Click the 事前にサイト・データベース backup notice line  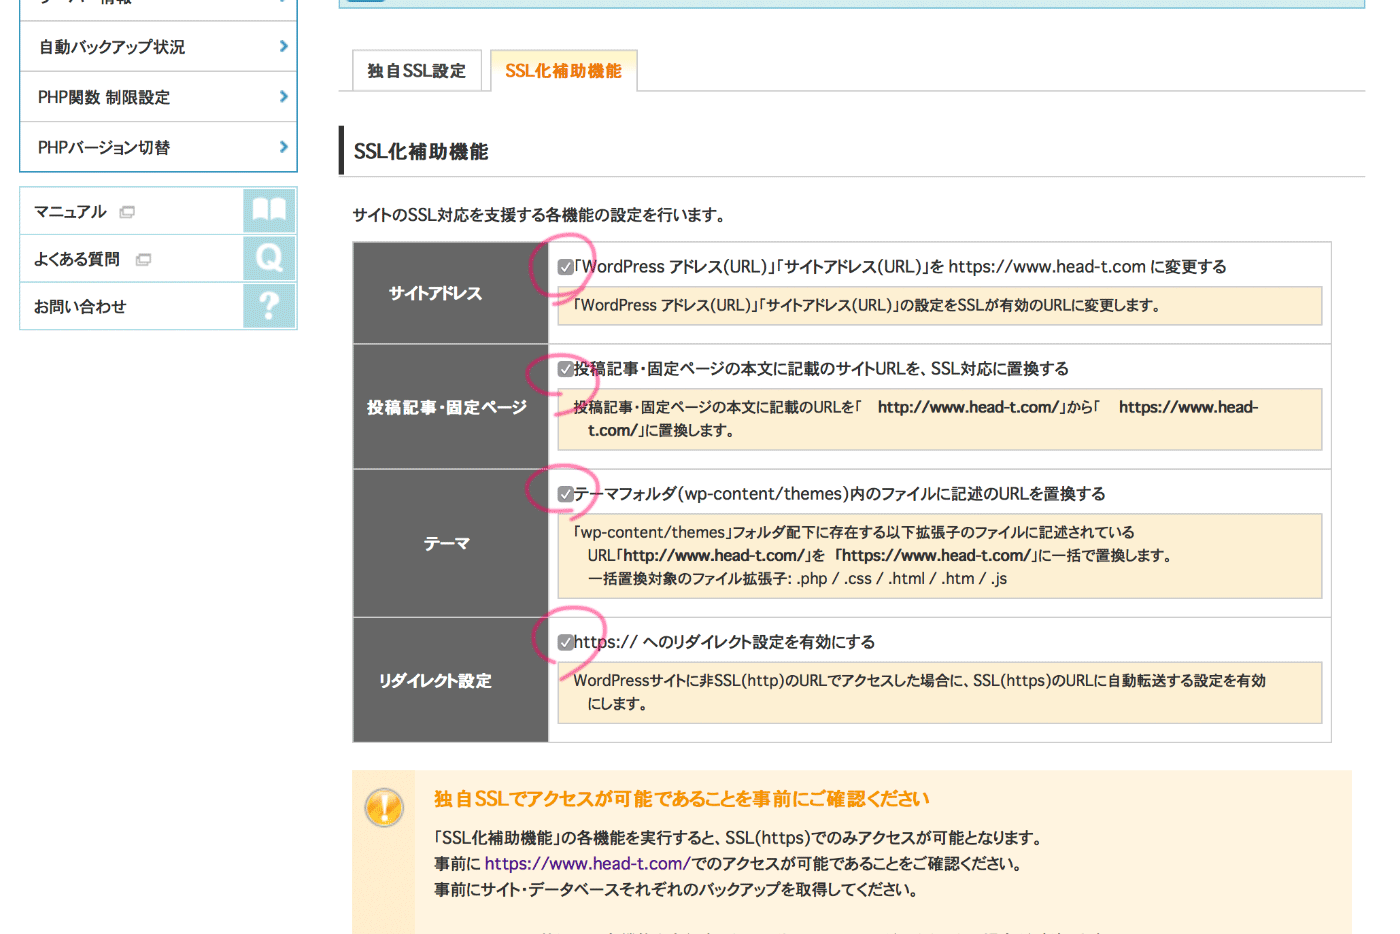(x=676, y=889)
